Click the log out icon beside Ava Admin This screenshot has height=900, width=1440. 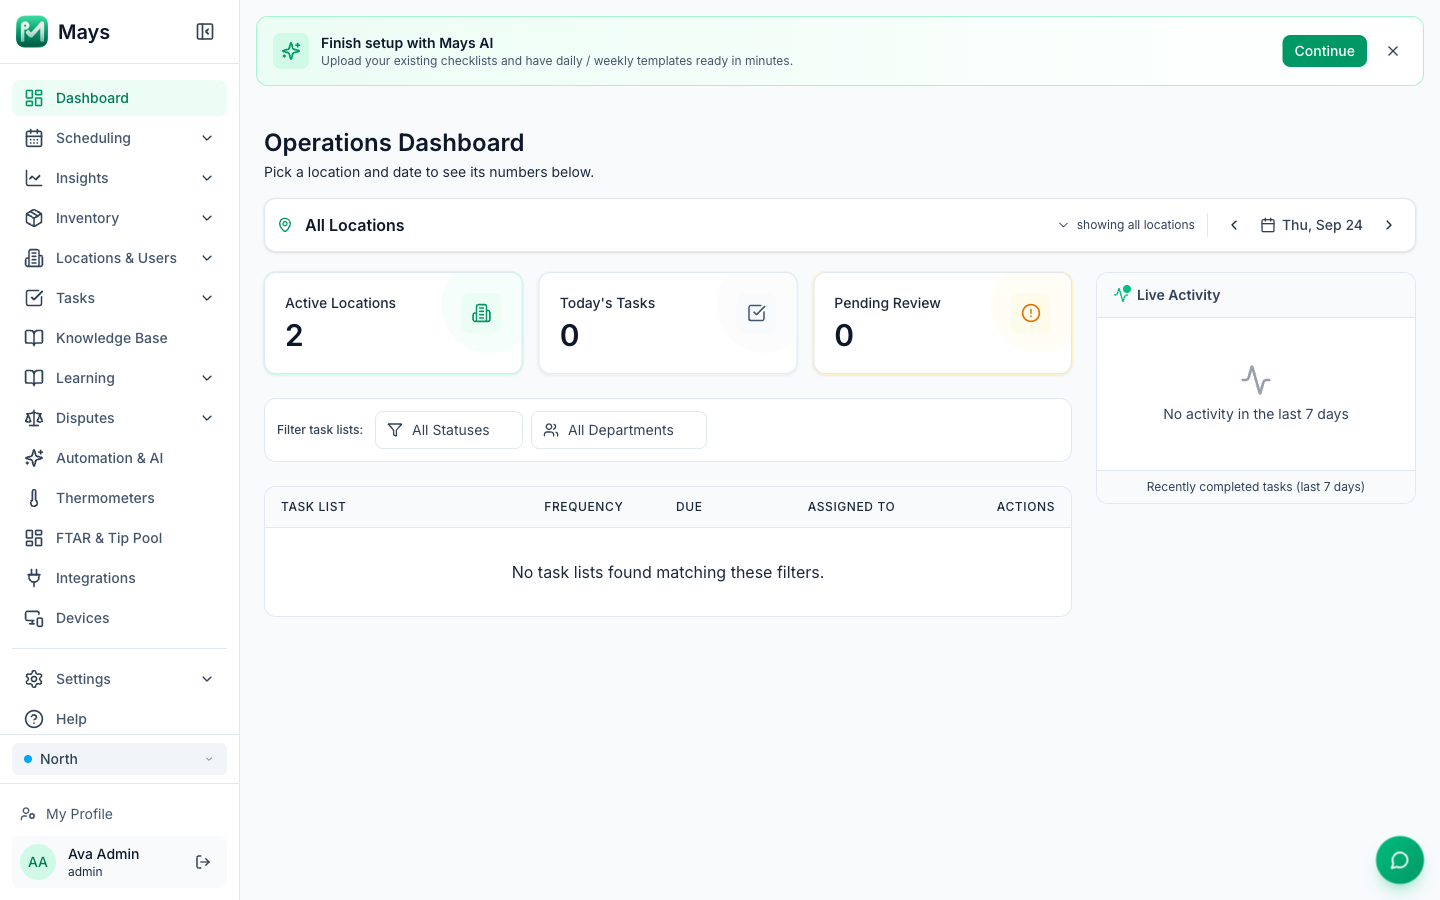(x=203, y=862)
